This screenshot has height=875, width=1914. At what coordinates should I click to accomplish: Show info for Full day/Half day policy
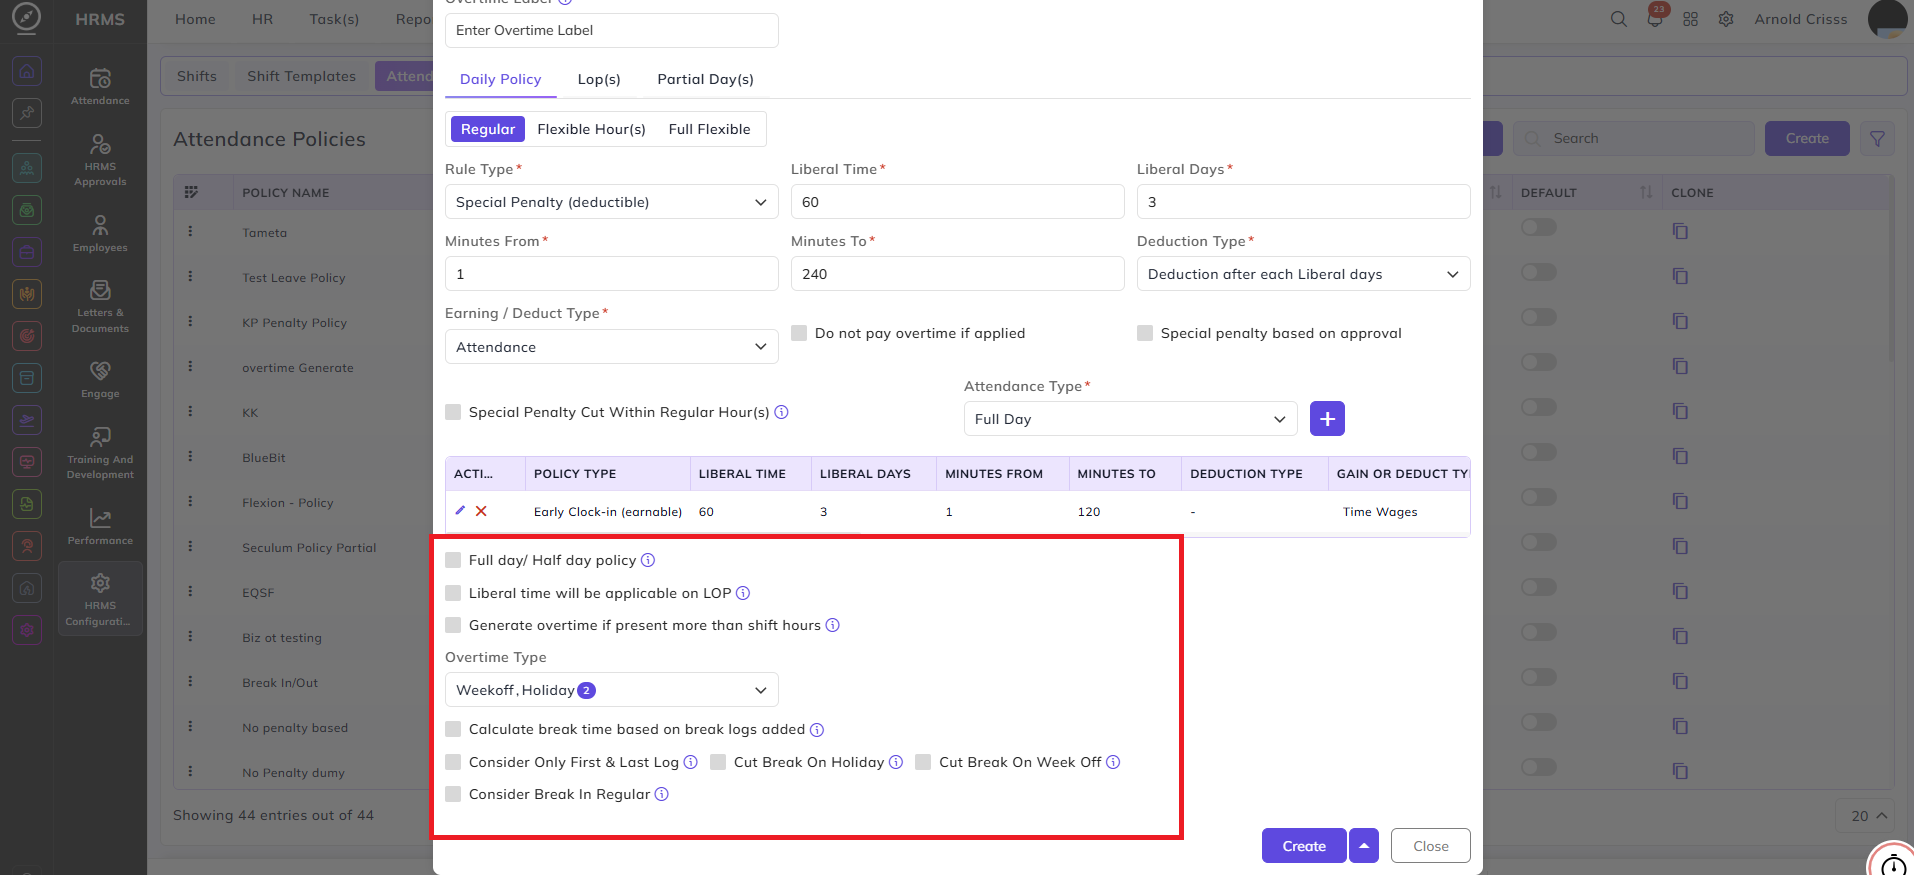click(x=648, y=560)
